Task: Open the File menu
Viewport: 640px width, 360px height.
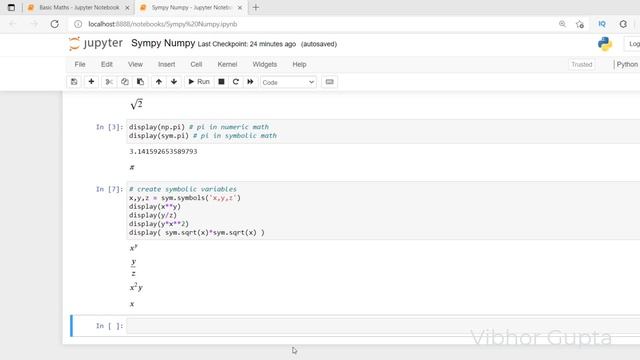Action: pyautogui.click(x=80, y=64)
